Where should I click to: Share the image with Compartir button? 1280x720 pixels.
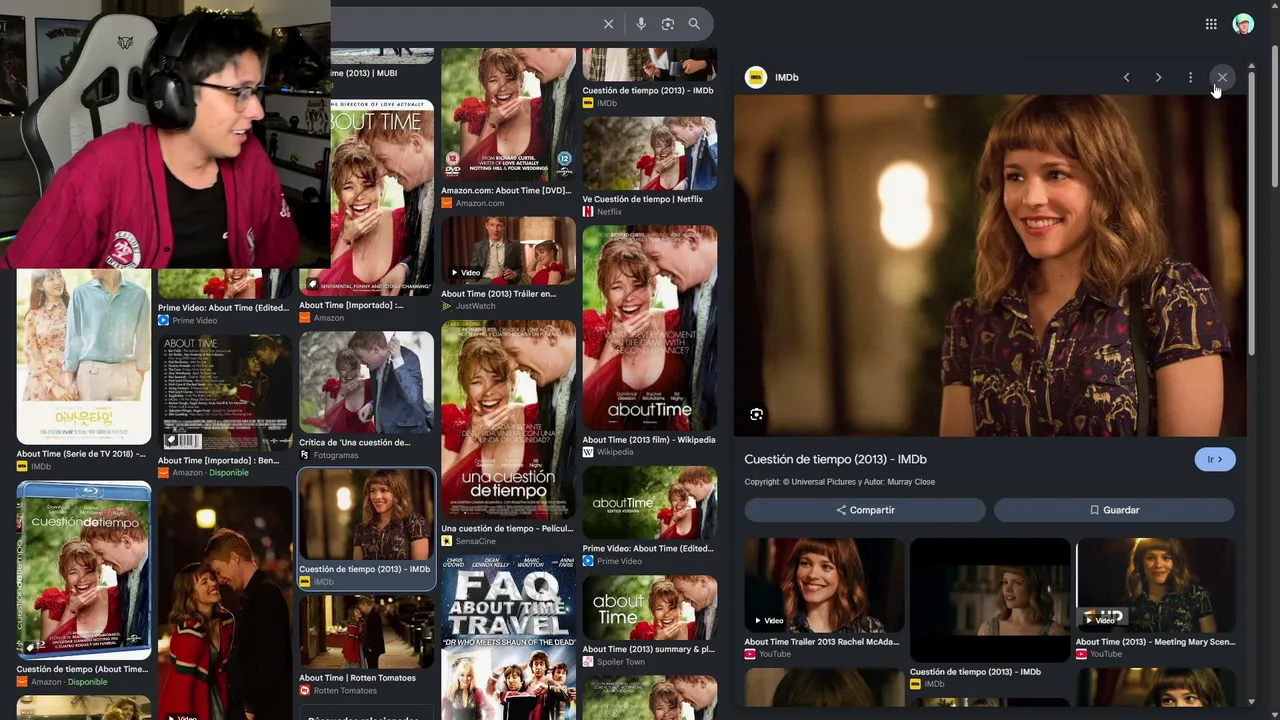[x=865, y=510]
